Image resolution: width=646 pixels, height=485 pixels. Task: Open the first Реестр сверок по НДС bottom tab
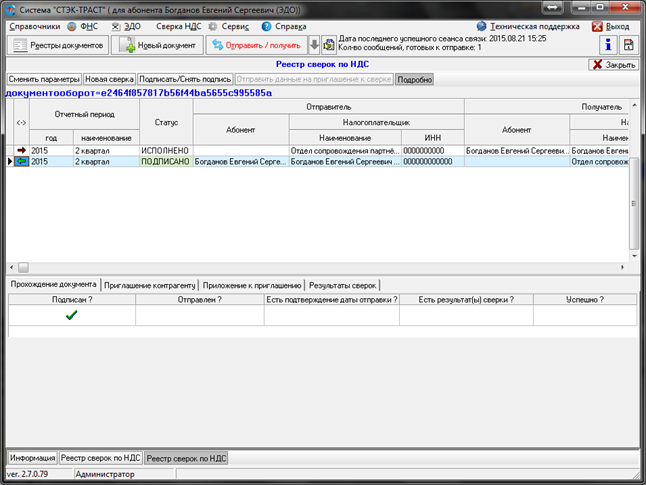[x=101, y=458]
